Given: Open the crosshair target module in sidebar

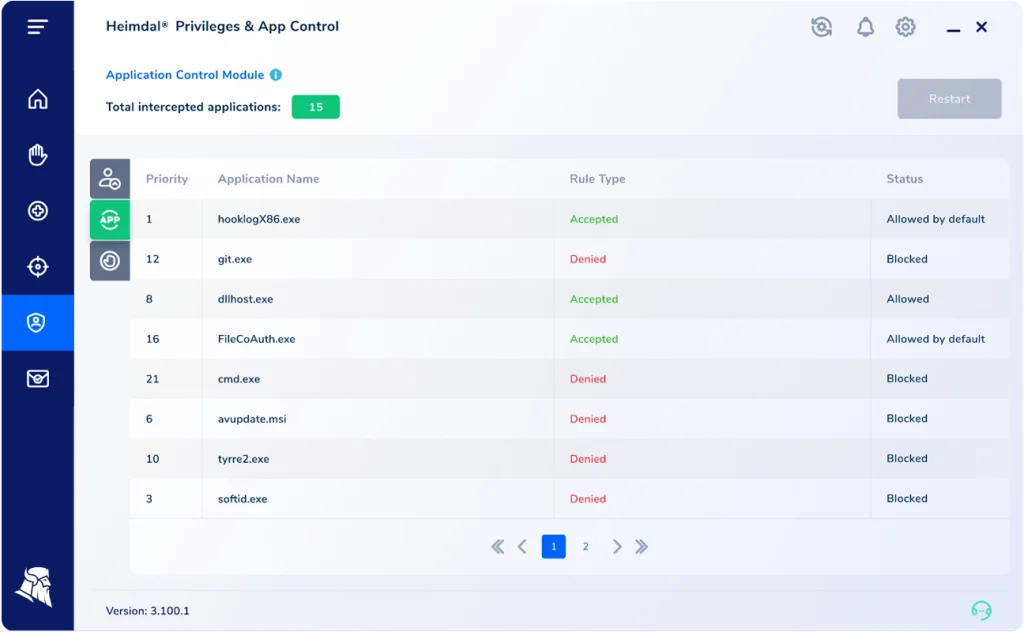Looking at the screenshot, I should 37,267.
